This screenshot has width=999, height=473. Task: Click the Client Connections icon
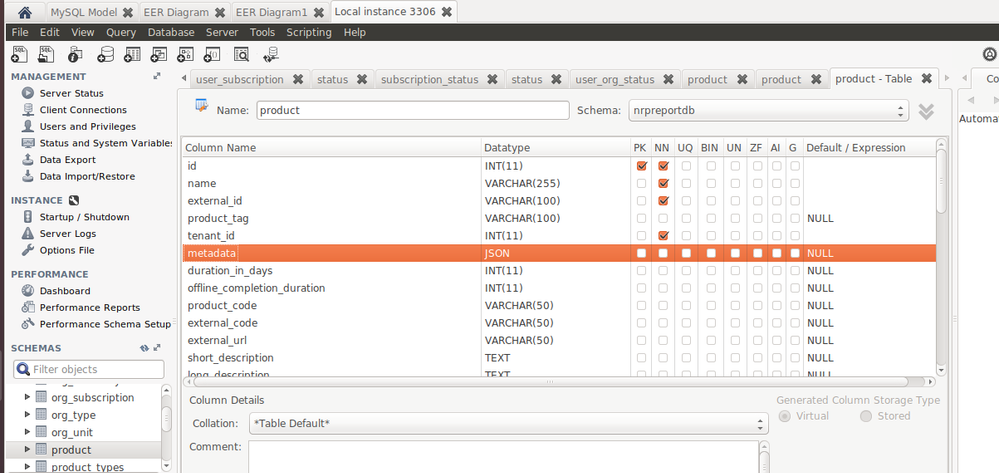(27, 110)
